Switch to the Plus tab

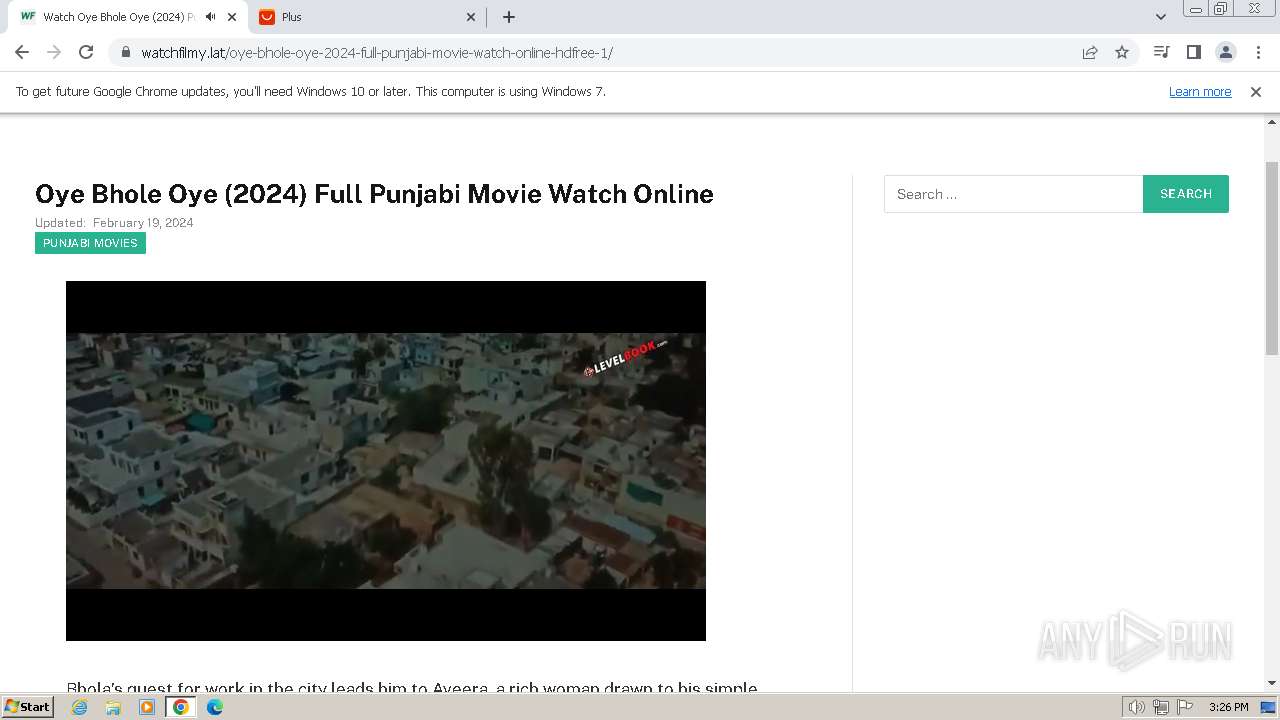coord(368,17)
